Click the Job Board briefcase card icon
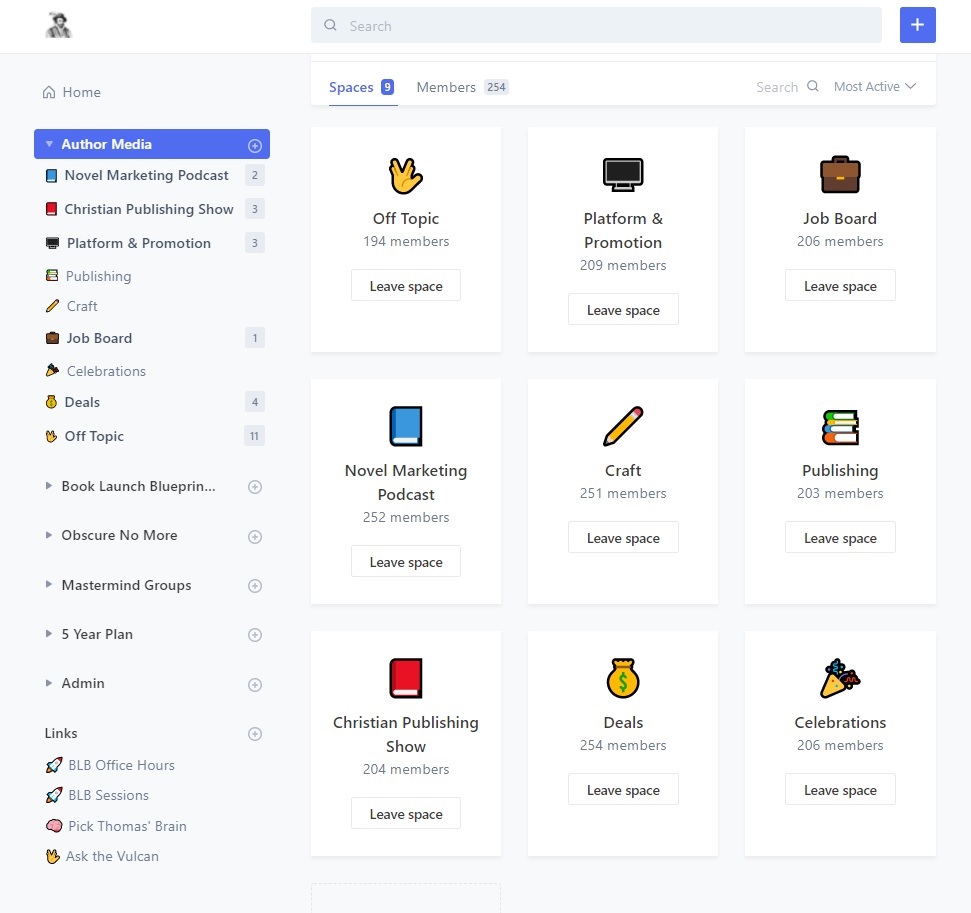The image size is (971, 913). tap(840, 175)
